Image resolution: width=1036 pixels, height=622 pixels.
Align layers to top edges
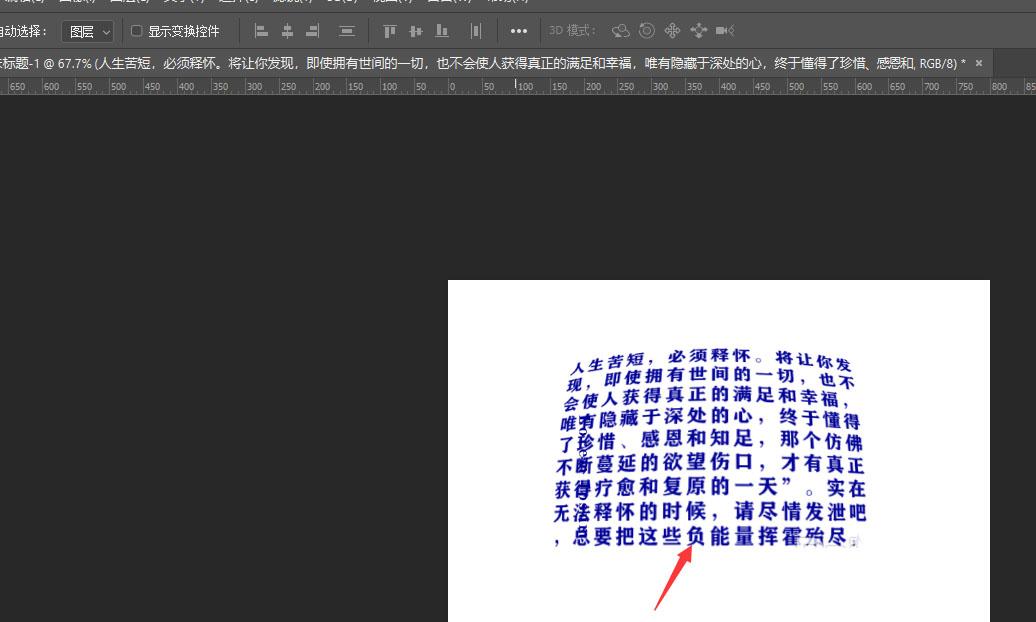click(390, 30)
